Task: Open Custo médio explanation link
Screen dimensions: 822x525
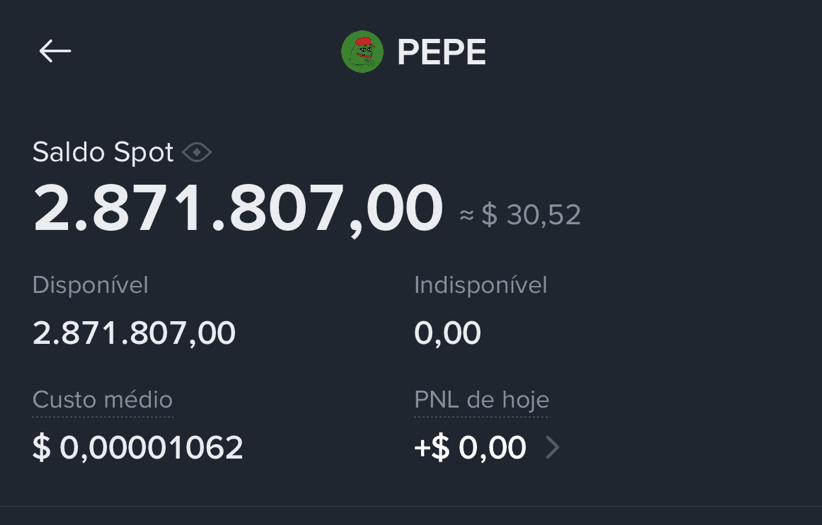Action: click(103, 400)
